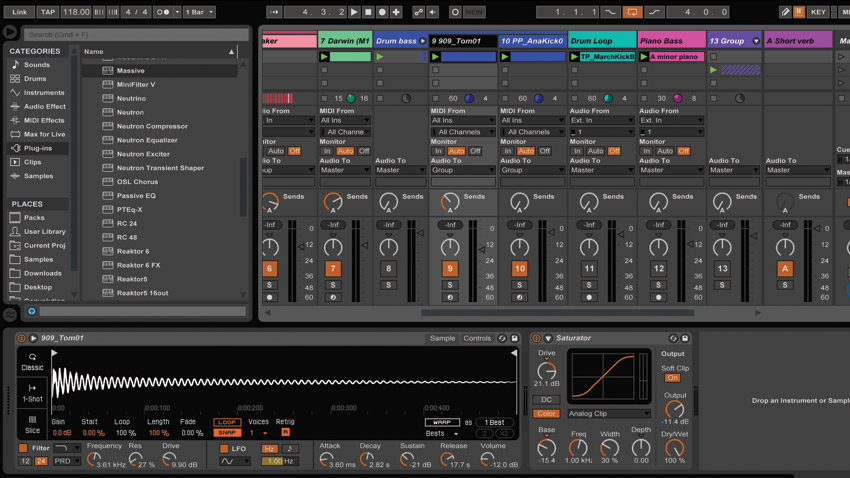Click the transport Play button
Image resolution: width=850 pixels, height=478 pixels.
[354, 12]
